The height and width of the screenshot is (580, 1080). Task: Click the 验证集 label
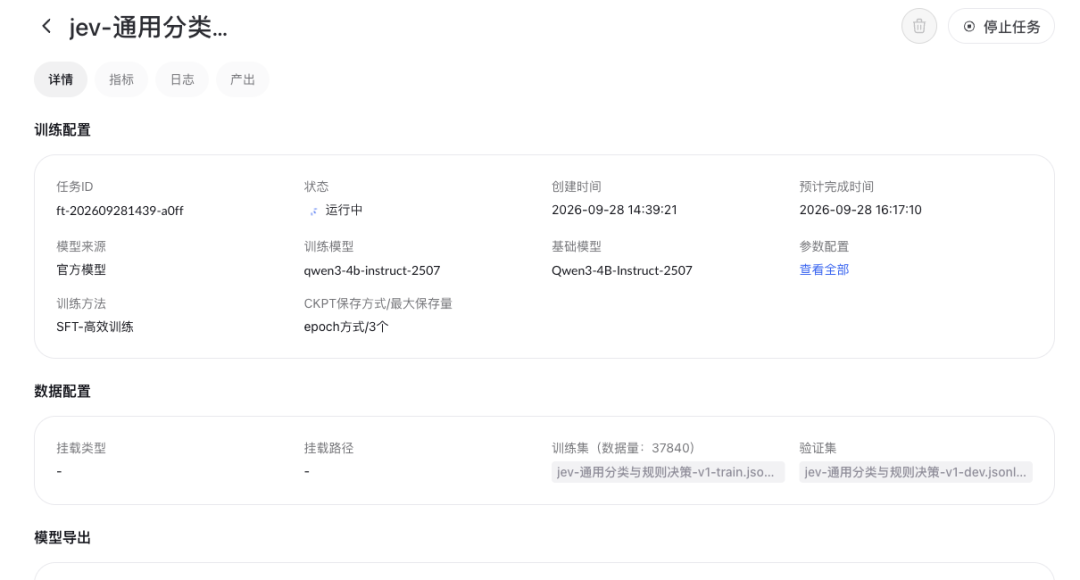coord(818,448)
